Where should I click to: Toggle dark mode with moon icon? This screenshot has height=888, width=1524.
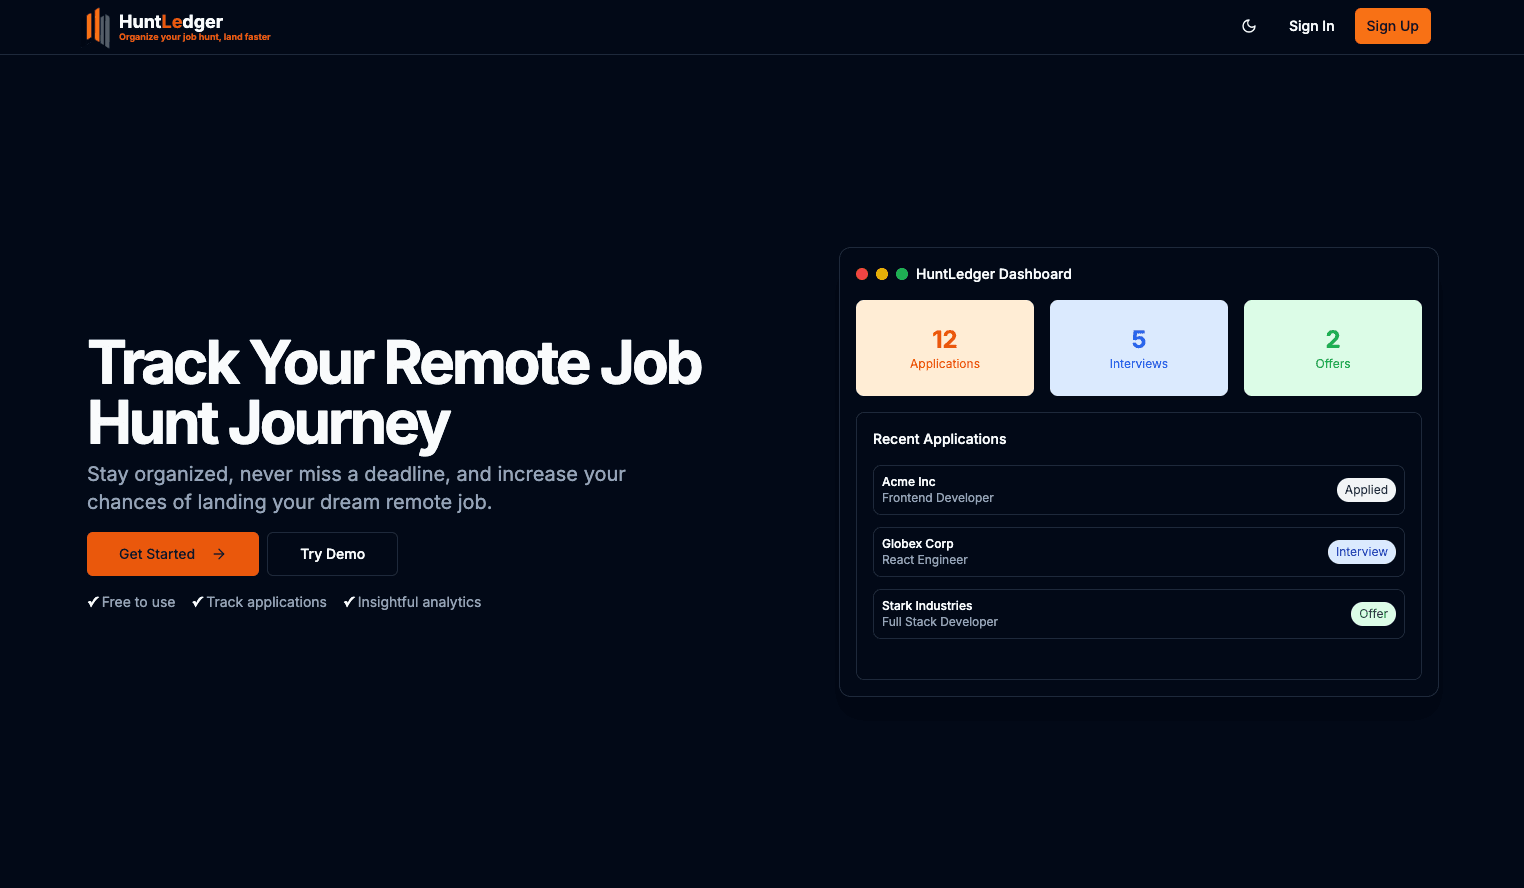[x=1249, y=26]
